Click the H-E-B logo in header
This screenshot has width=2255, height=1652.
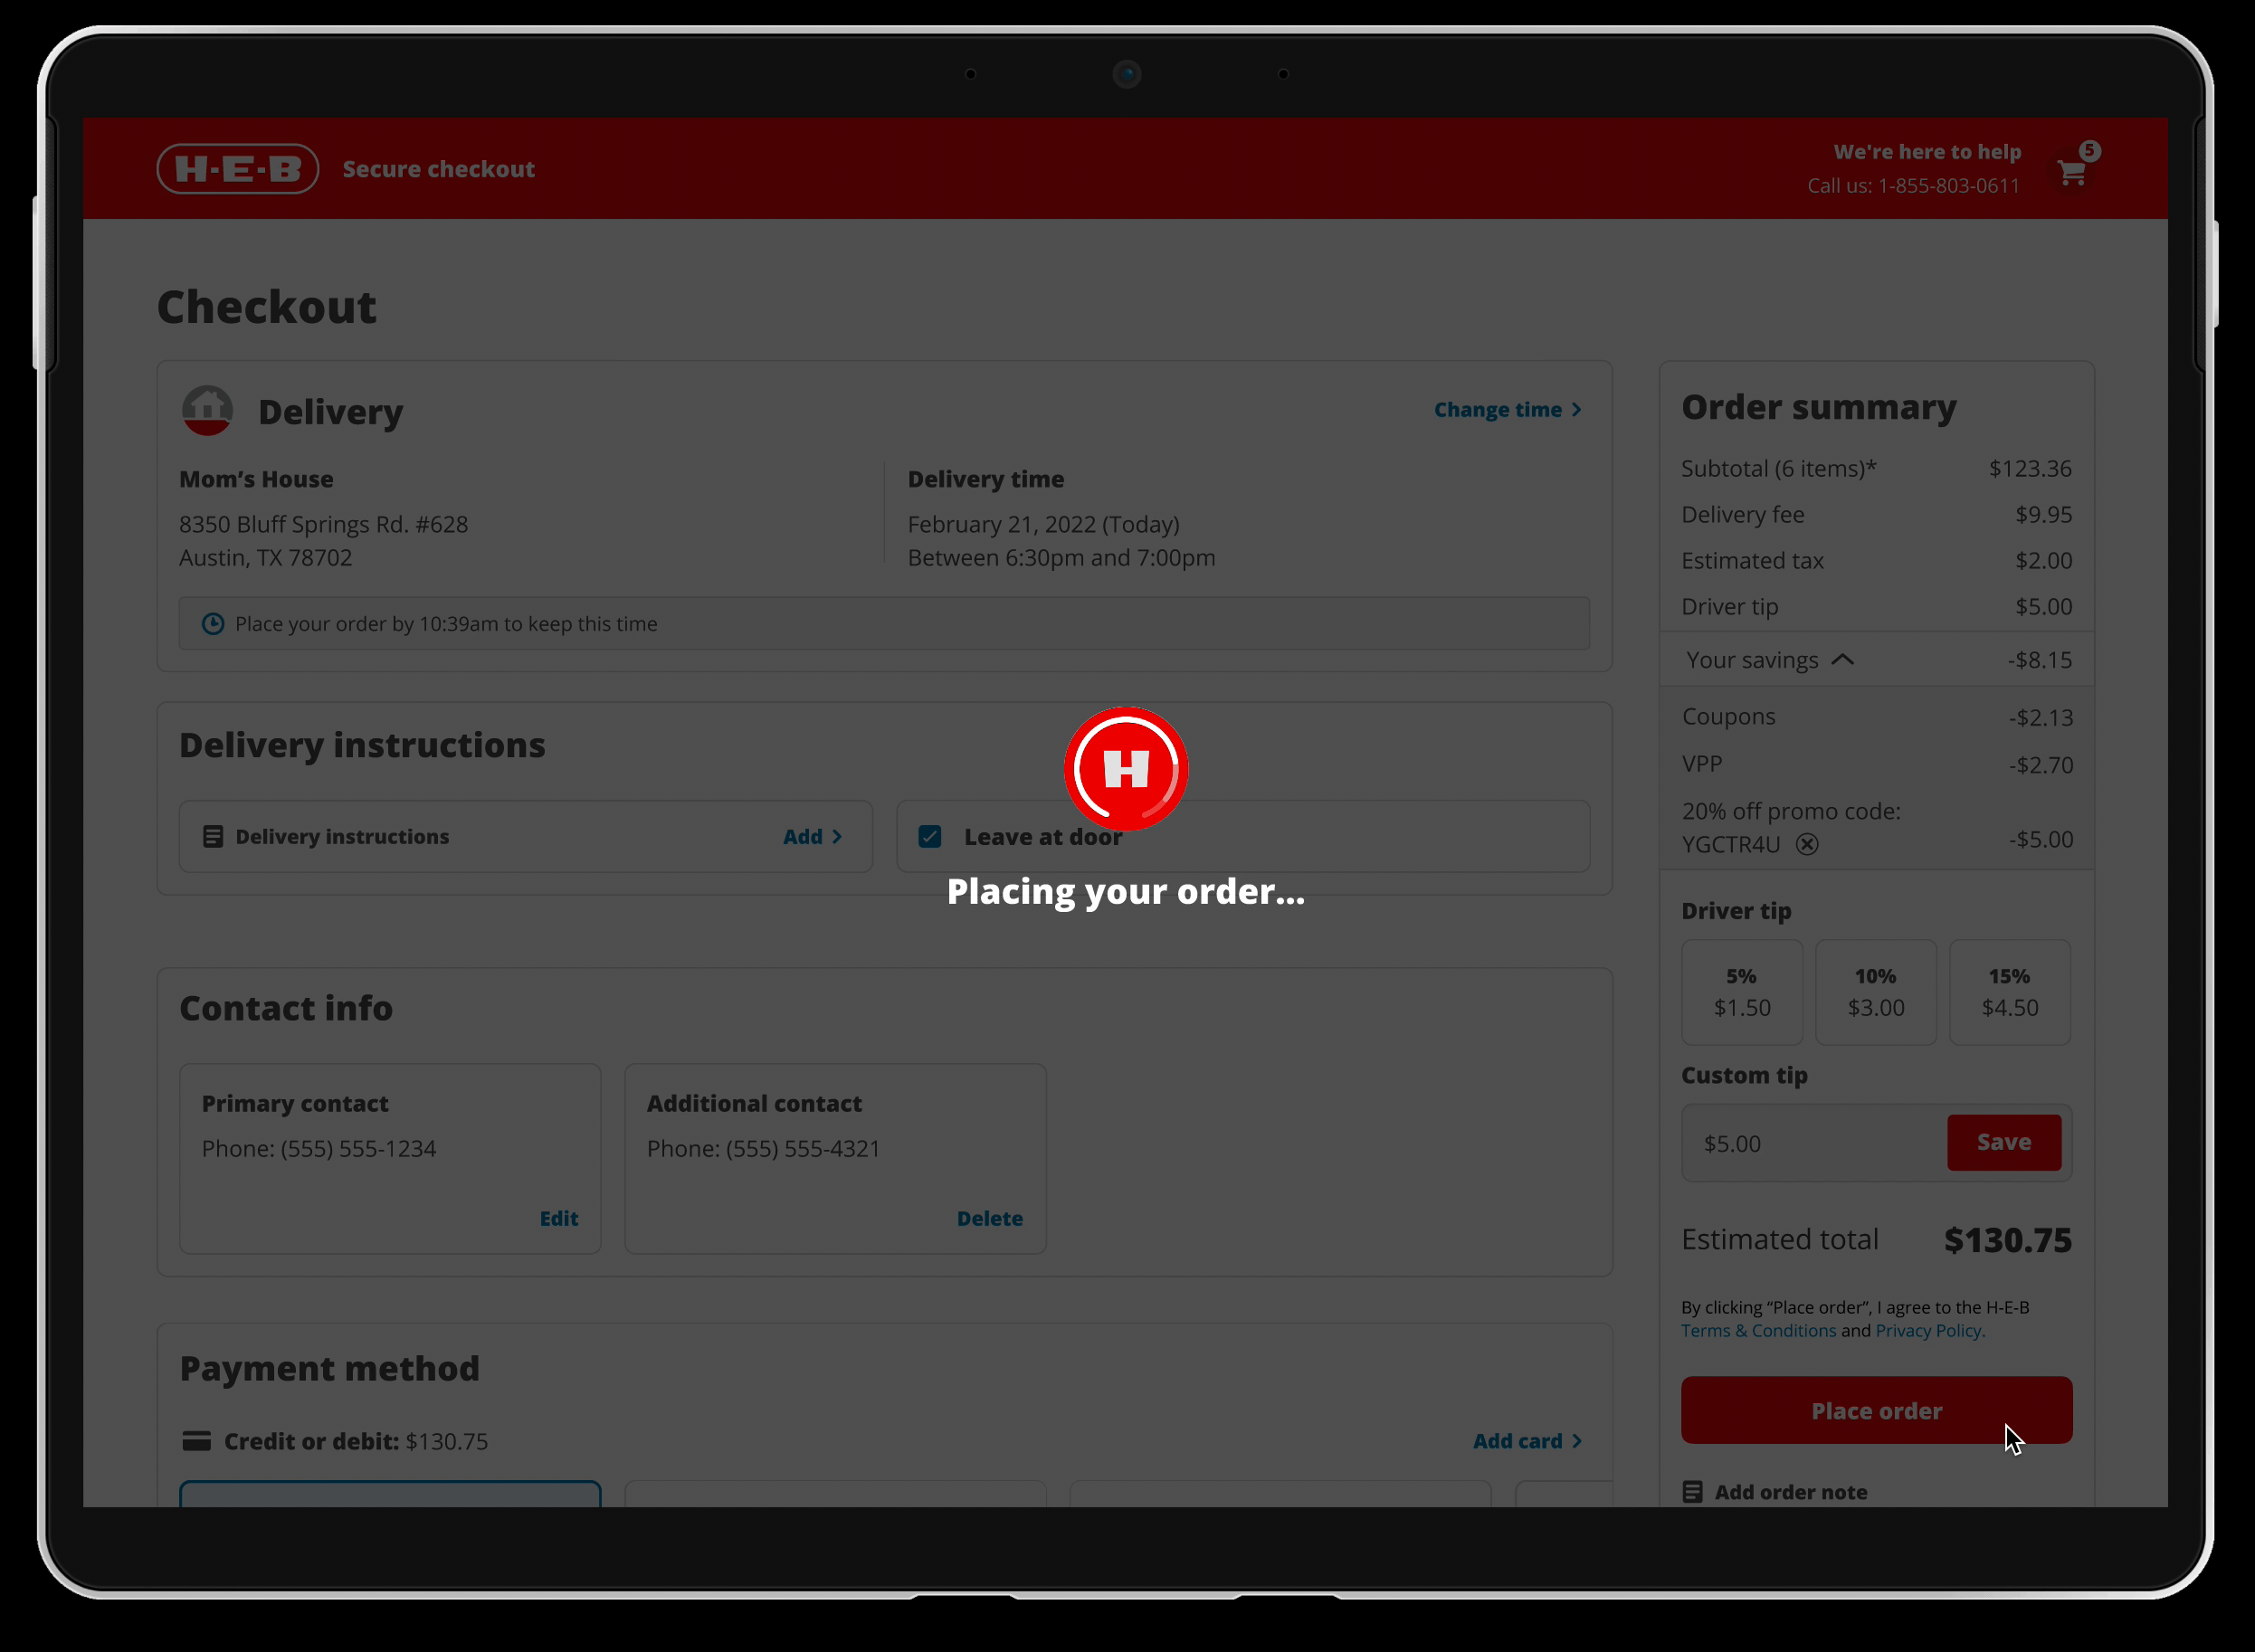pyautogui.click(x=238, y=169)
